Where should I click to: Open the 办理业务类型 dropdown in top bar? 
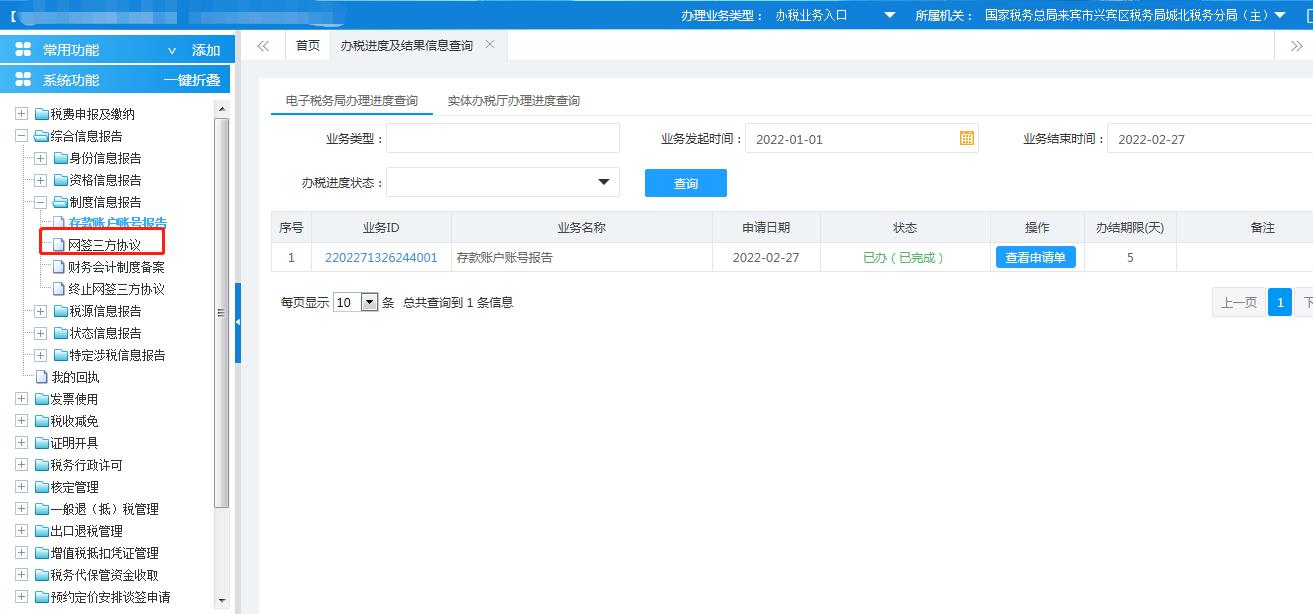pyautogui.click(x=889, y=15)
